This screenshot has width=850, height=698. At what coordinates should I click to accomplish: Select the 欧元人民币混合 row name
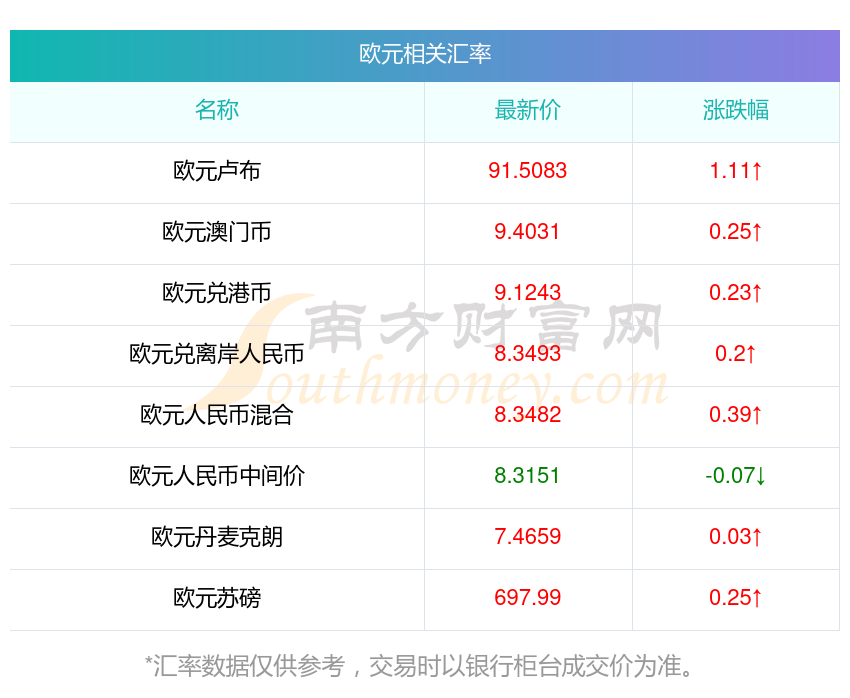[217, 415]
